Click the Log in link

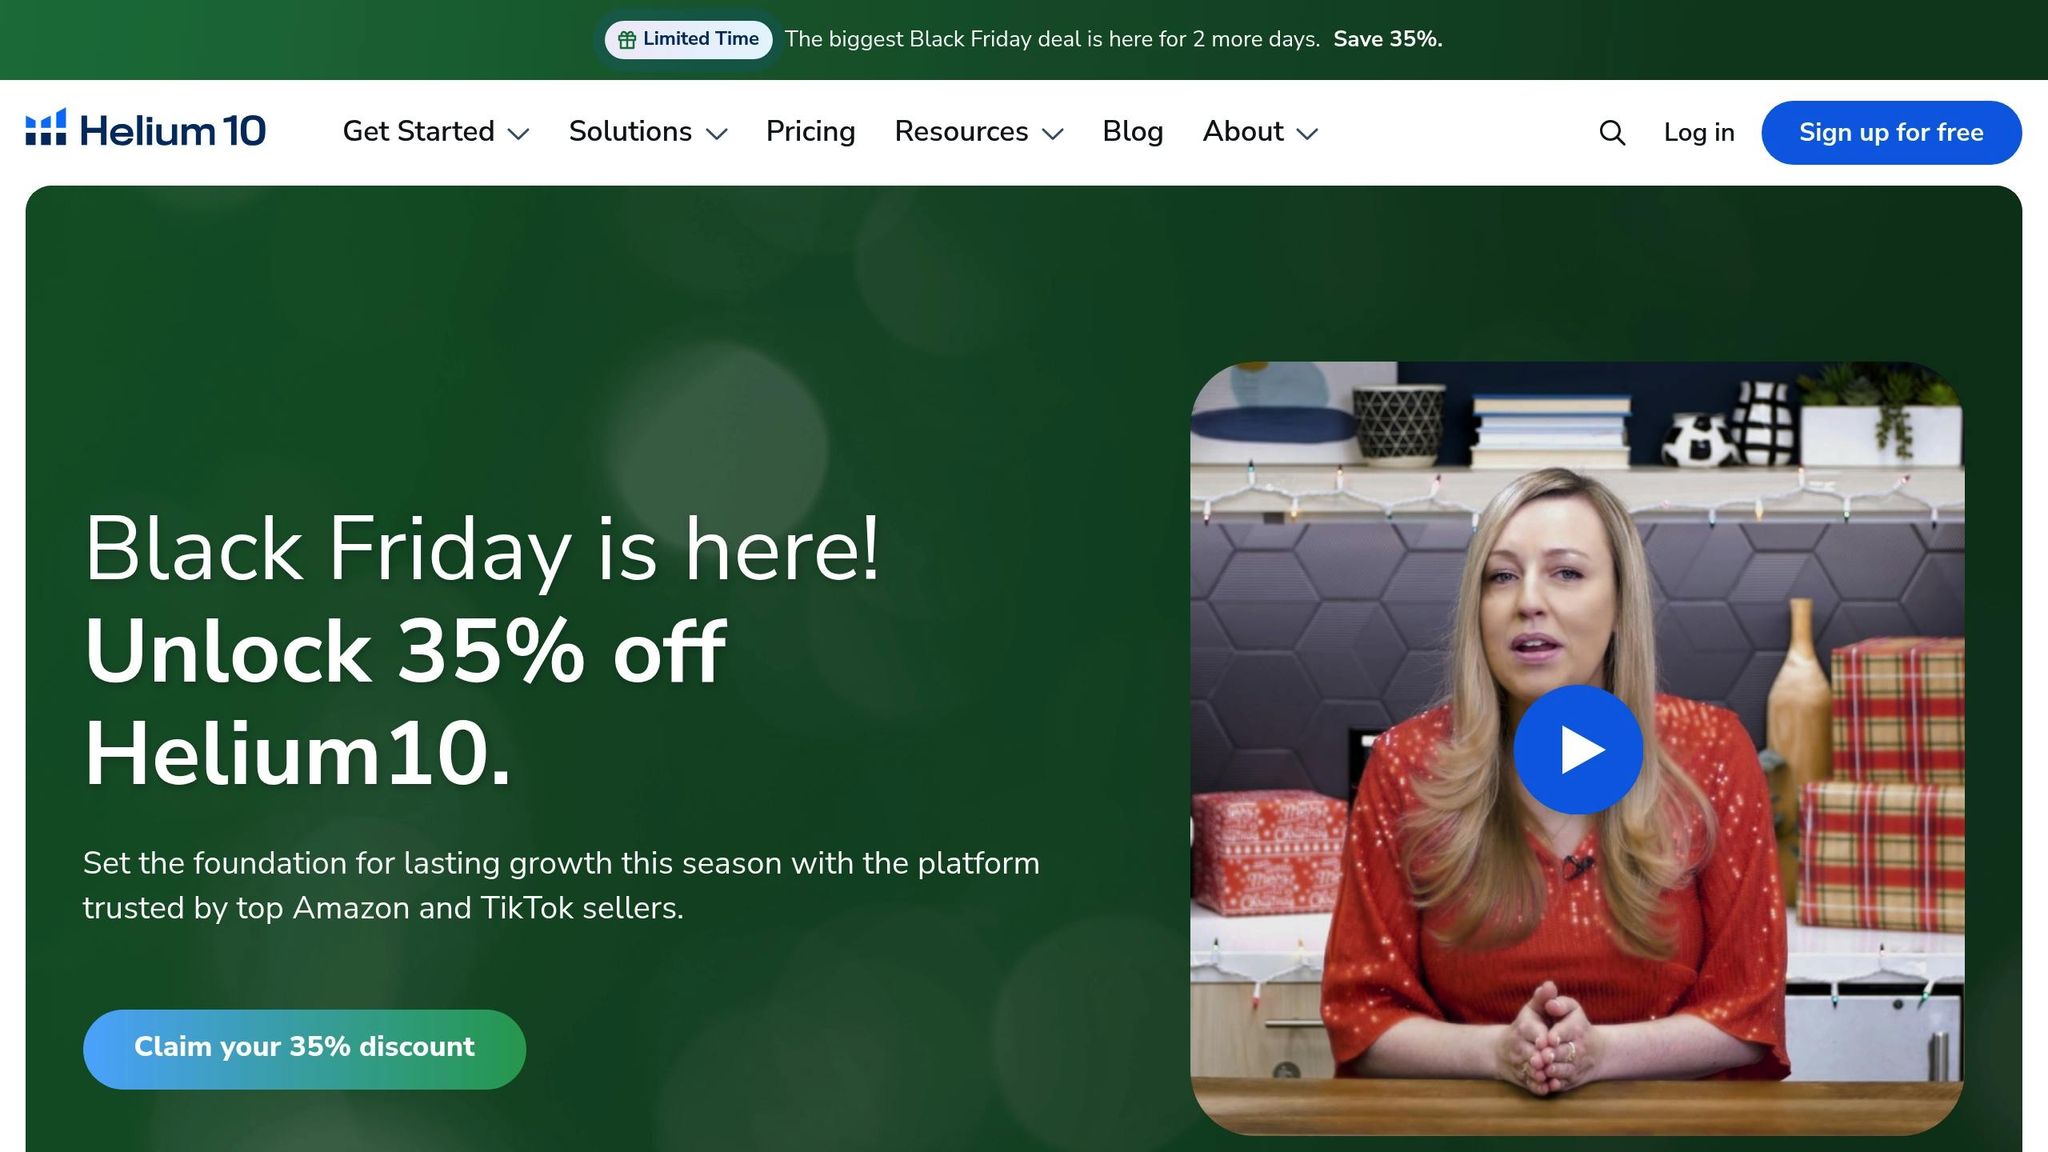pos(1699,133)
